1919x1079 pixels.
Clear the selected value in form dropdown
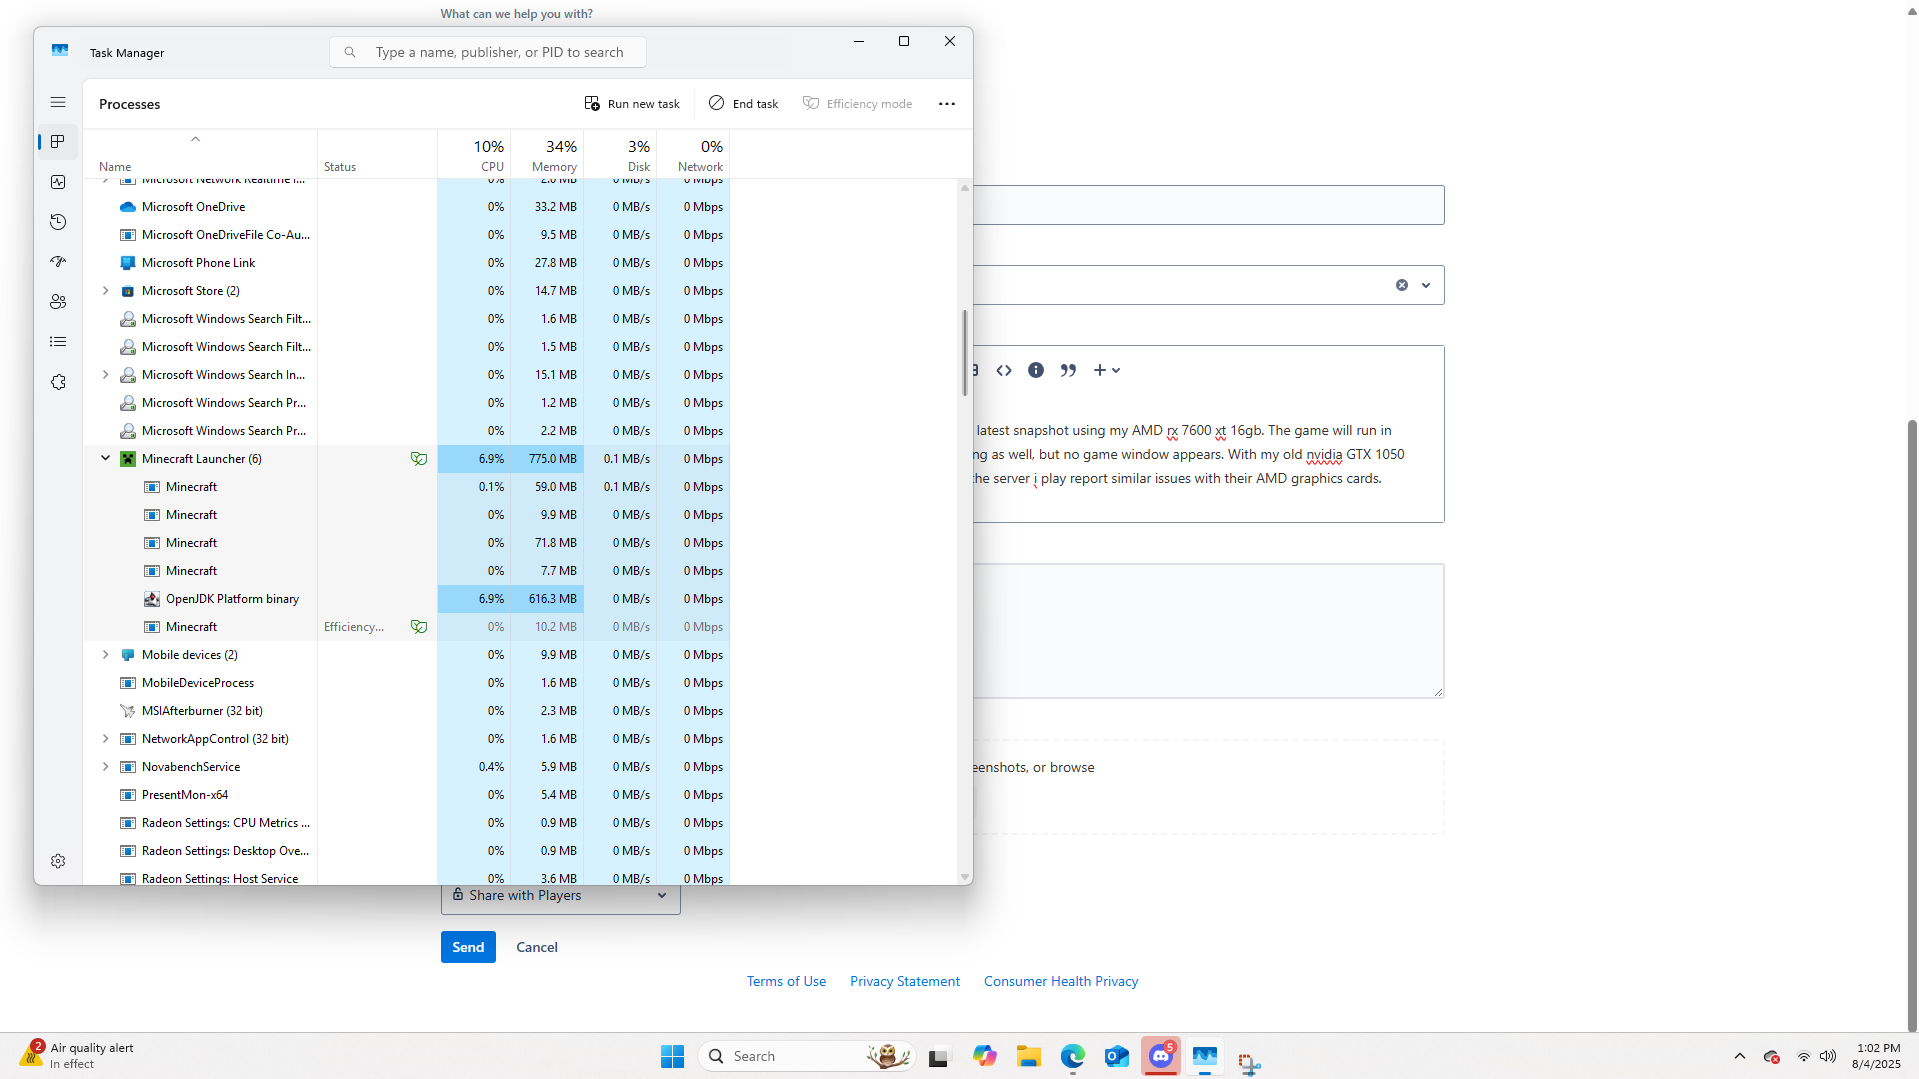(x=1402, y=285)
